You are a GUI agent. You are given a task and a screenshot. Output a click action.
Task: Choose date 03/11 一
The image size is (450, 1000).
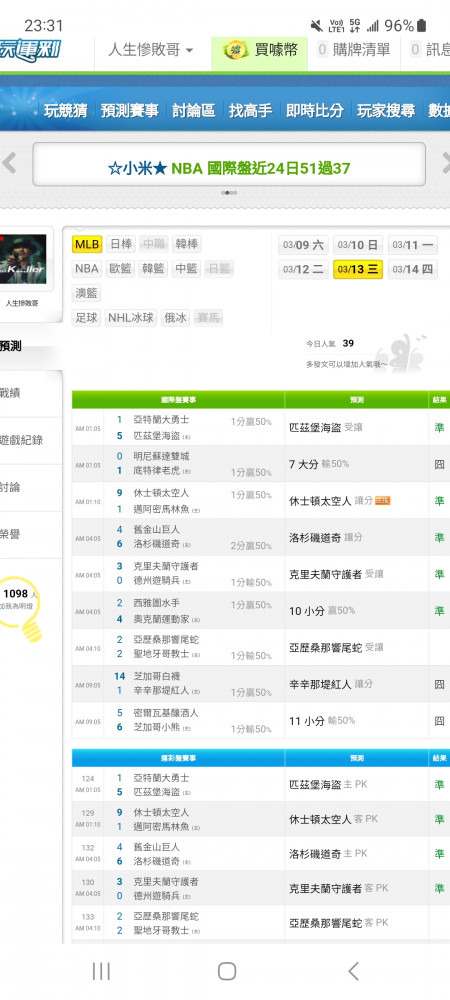click(412, 245)
